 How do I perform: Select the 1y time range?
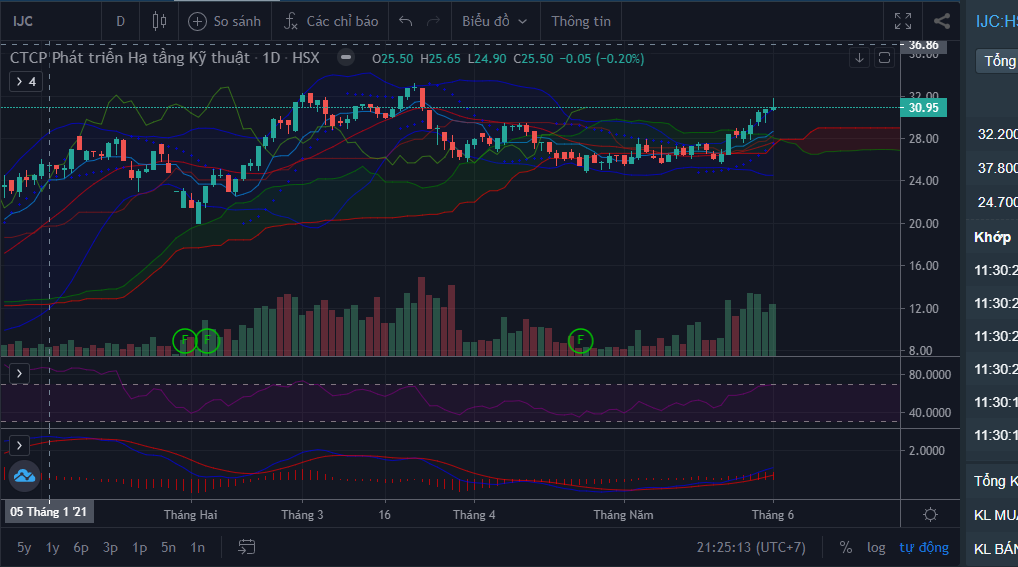point(53,547)
